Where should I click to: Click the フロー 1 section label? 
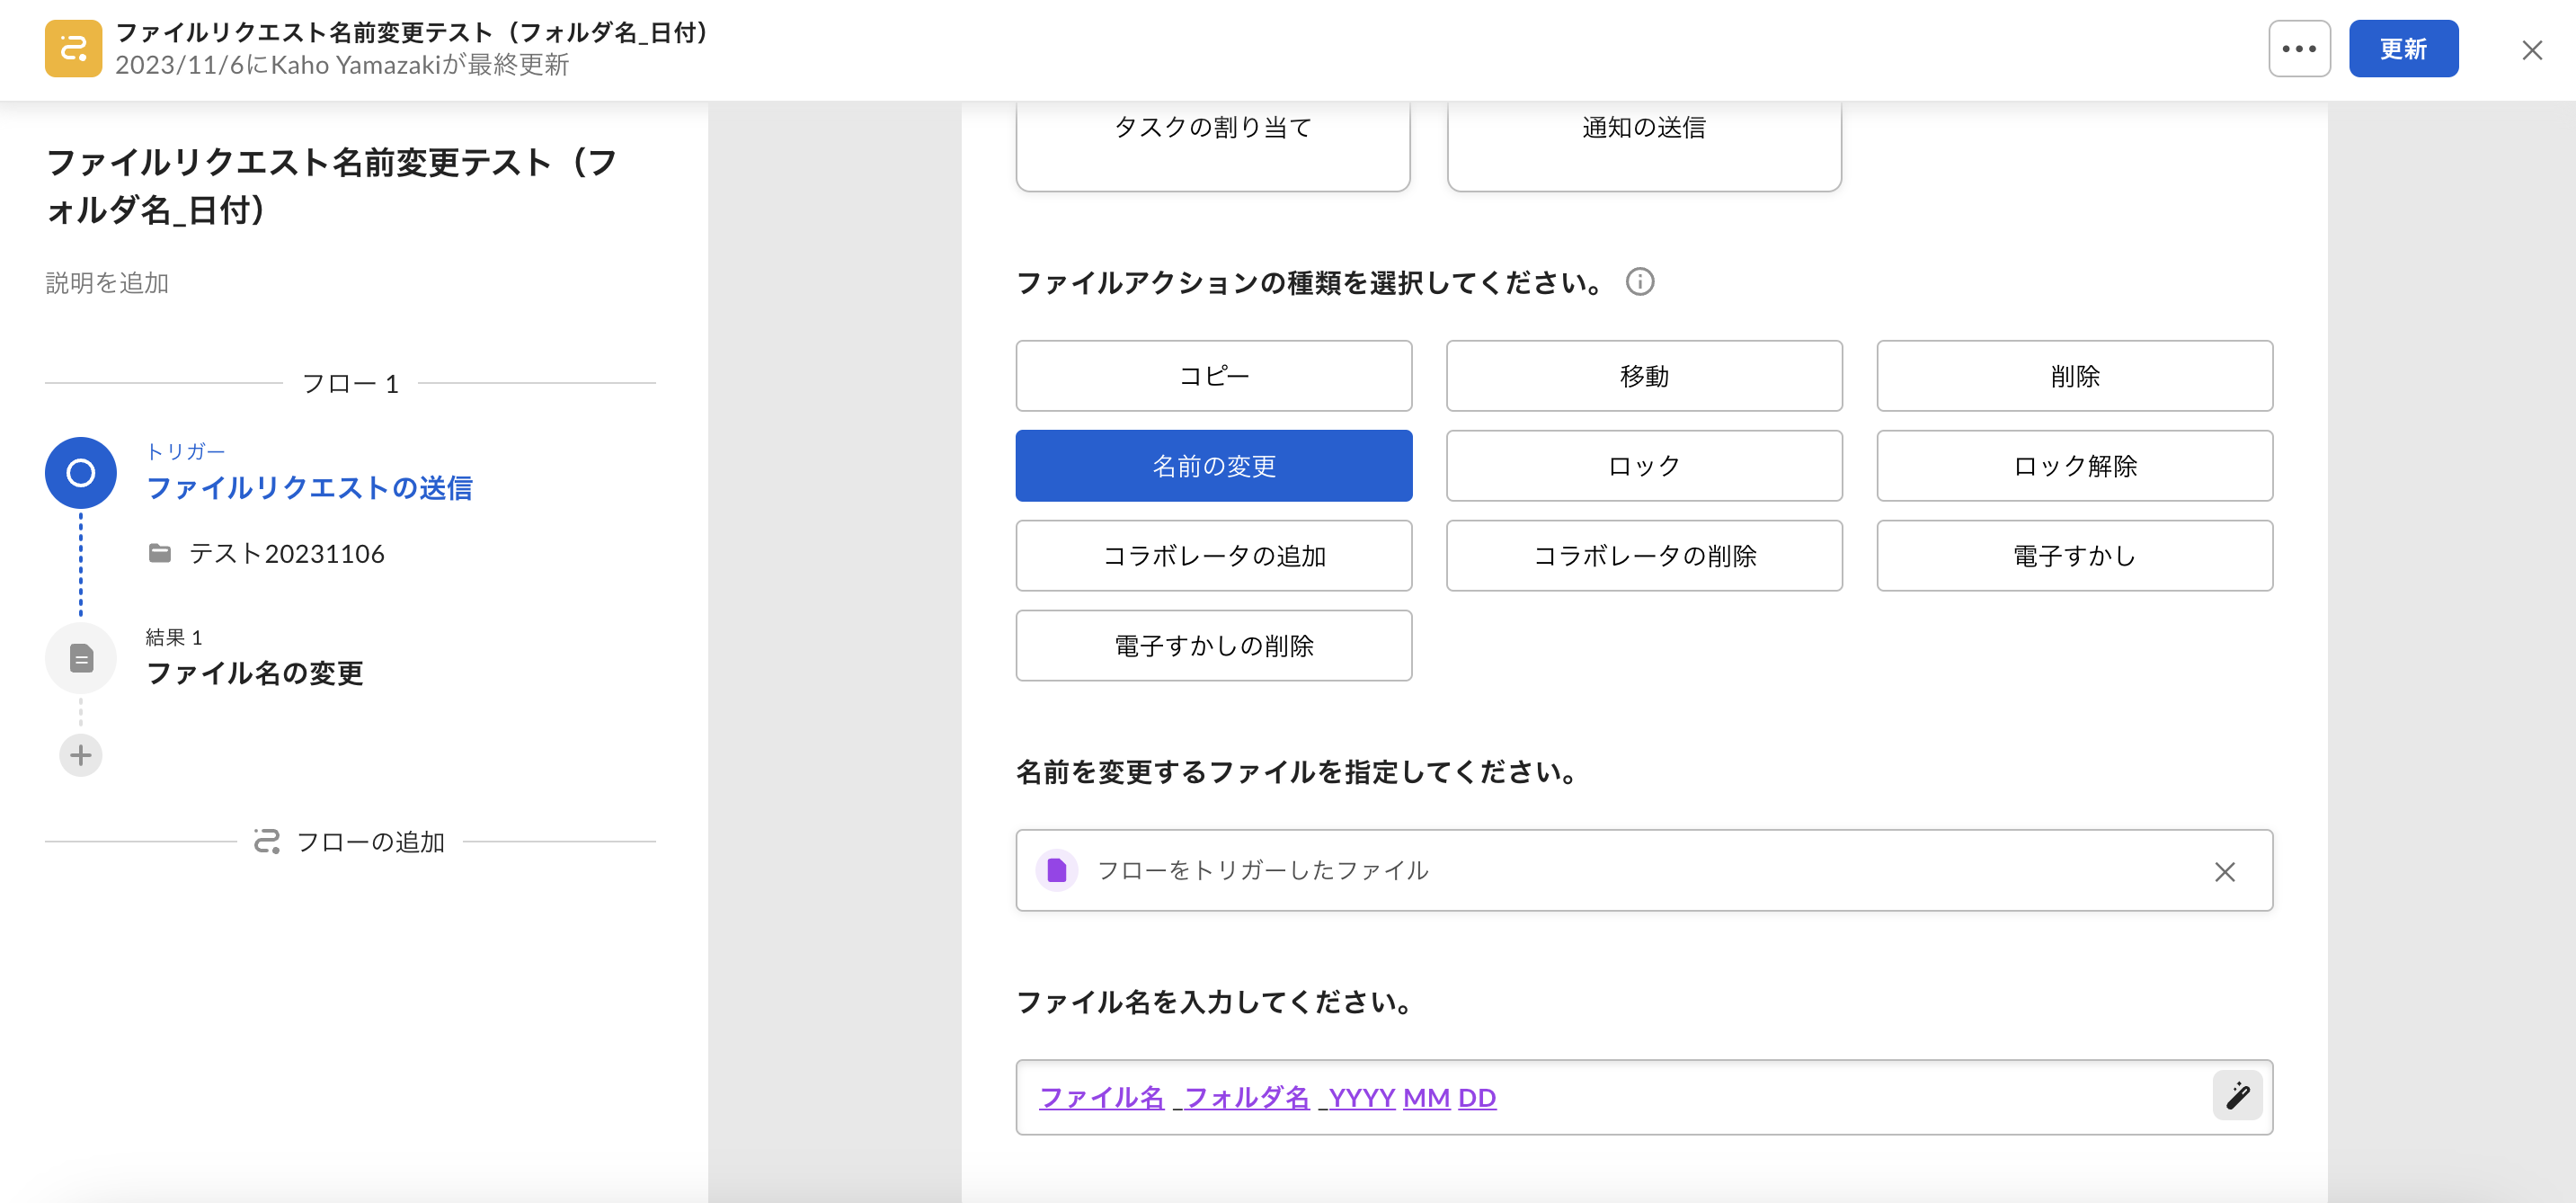click(x=350, y=383)
